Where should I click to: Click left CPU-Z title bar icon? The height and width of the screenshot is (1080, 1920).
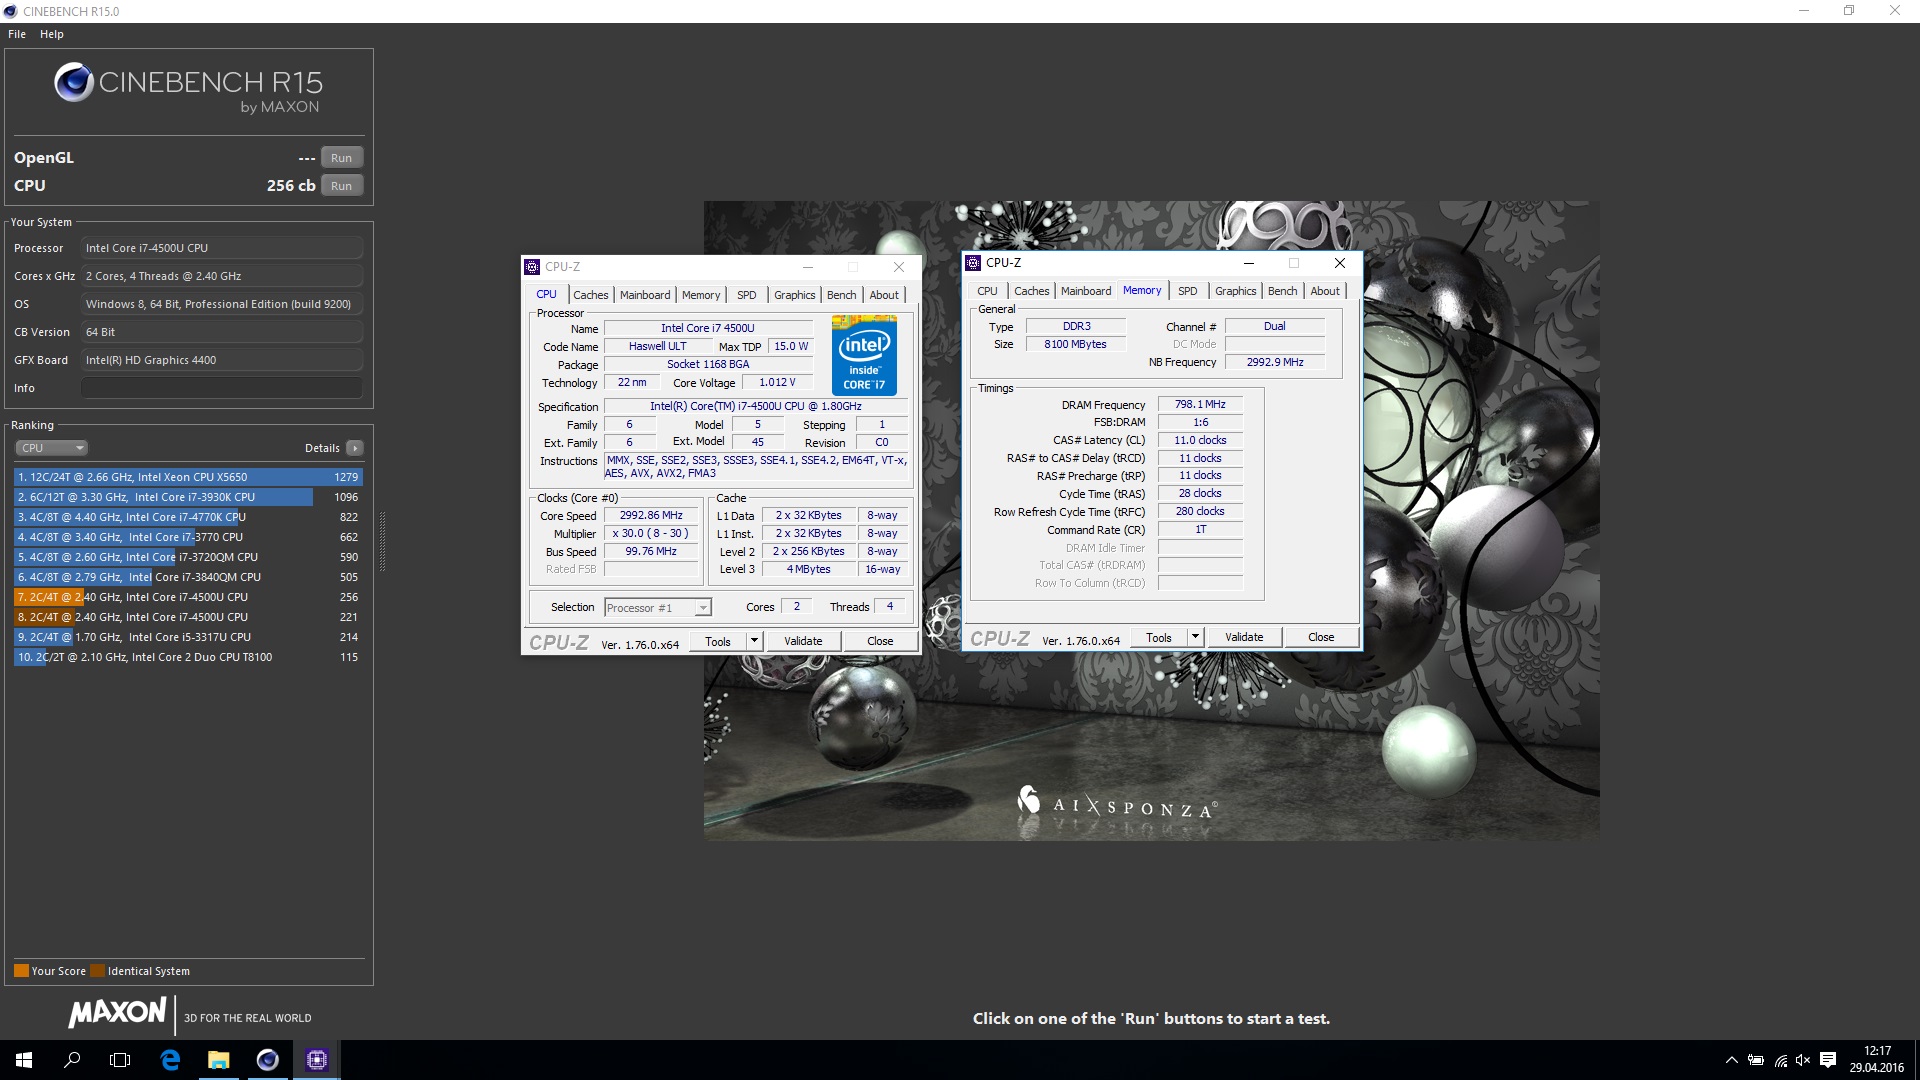[532, 267]
